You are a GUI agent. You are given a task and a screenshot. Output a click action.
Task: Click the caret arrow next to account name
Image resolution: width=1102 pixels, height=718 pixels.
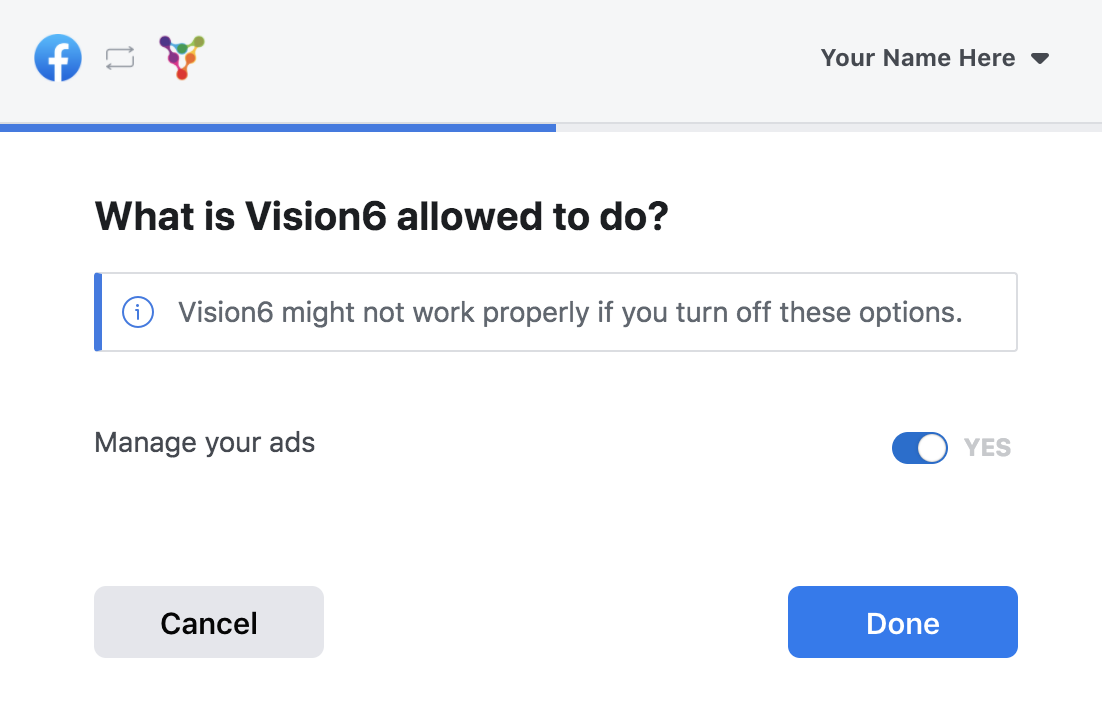pyautogui.click(x=1040, y=58)
